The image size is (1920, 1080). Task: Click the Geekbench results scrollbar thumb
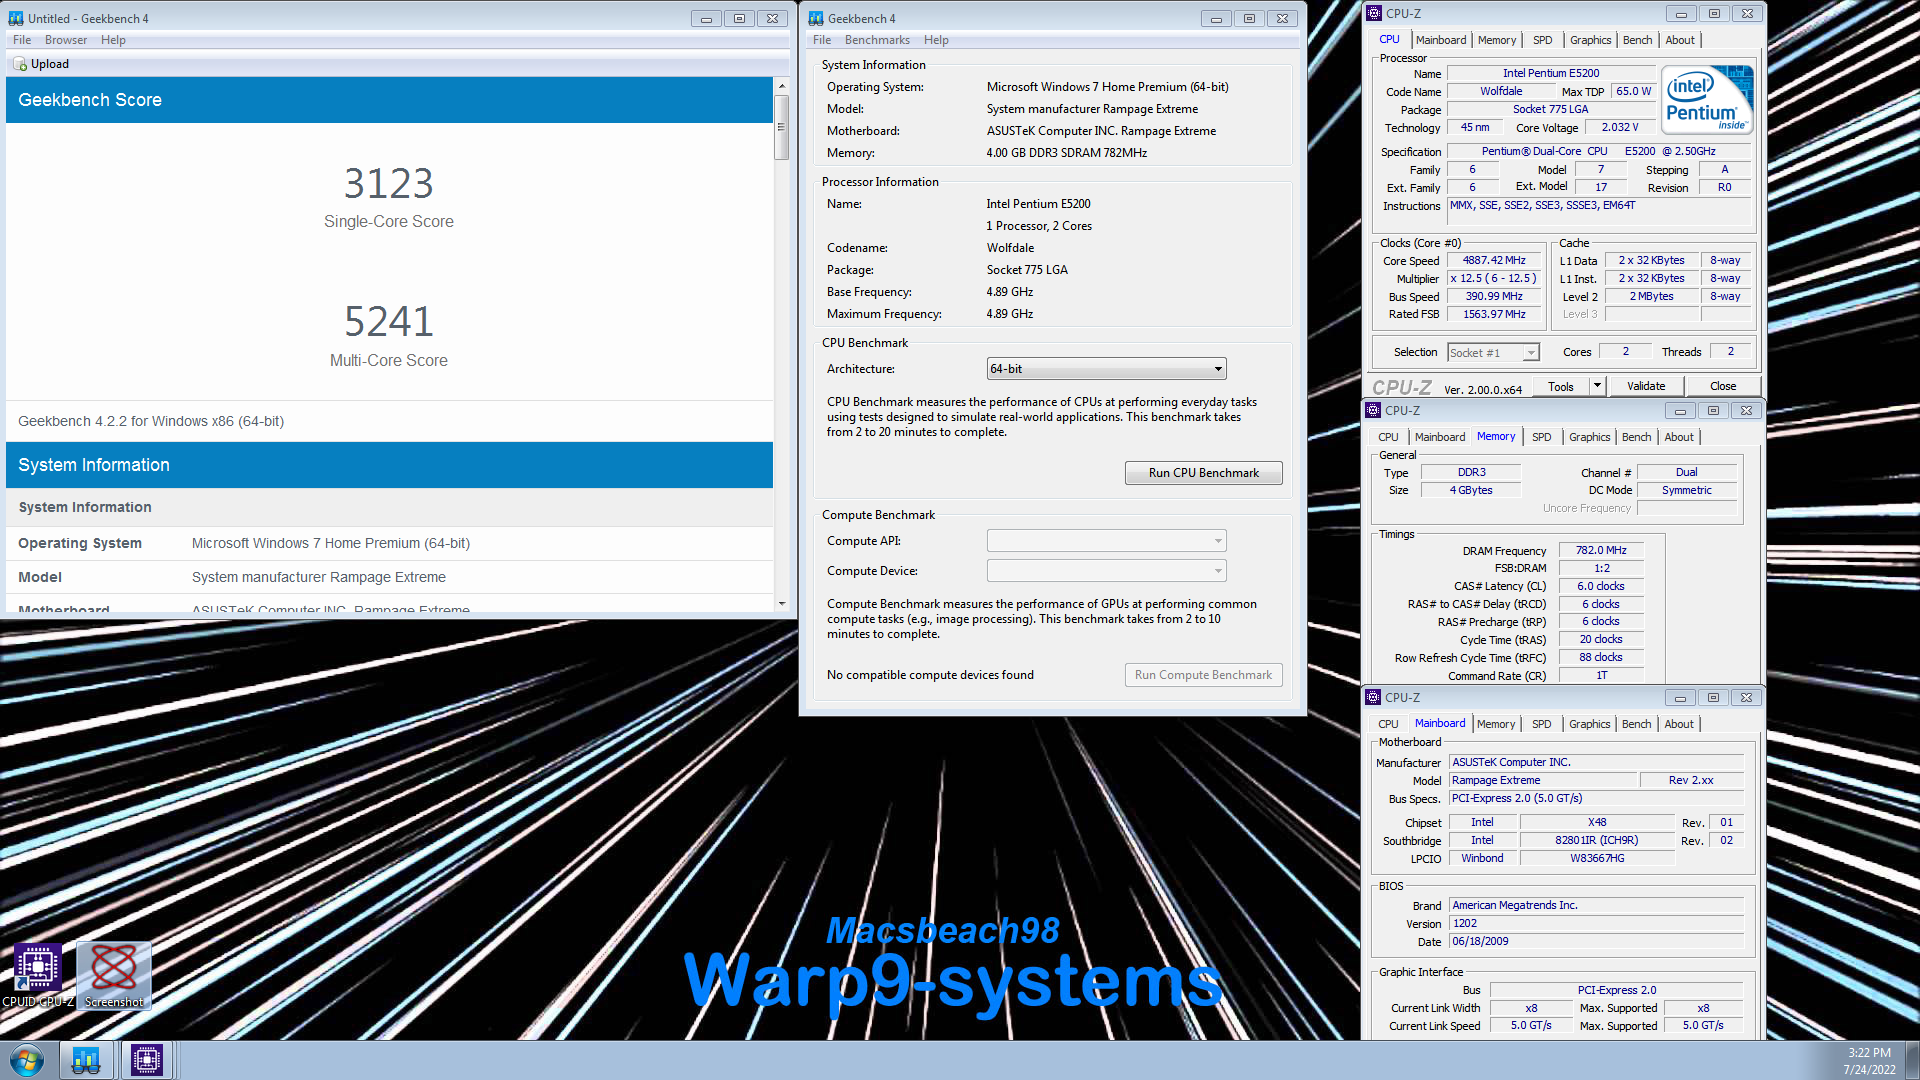coord(781,128)
